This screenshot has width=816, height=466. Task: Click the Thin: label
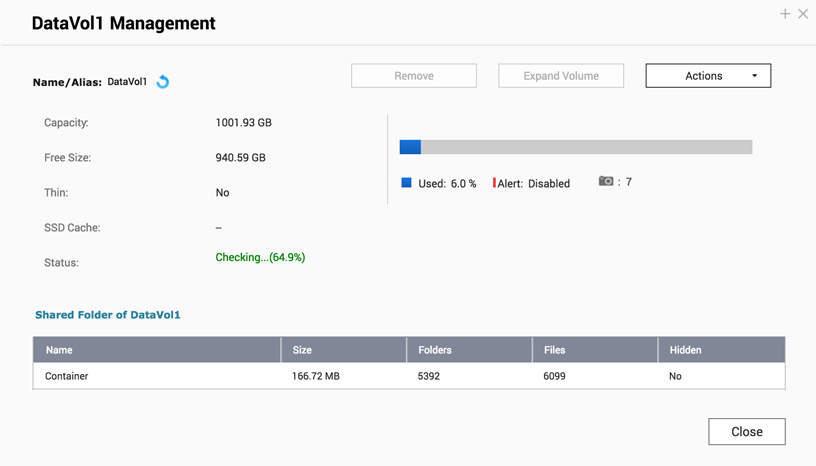point(56,193)
